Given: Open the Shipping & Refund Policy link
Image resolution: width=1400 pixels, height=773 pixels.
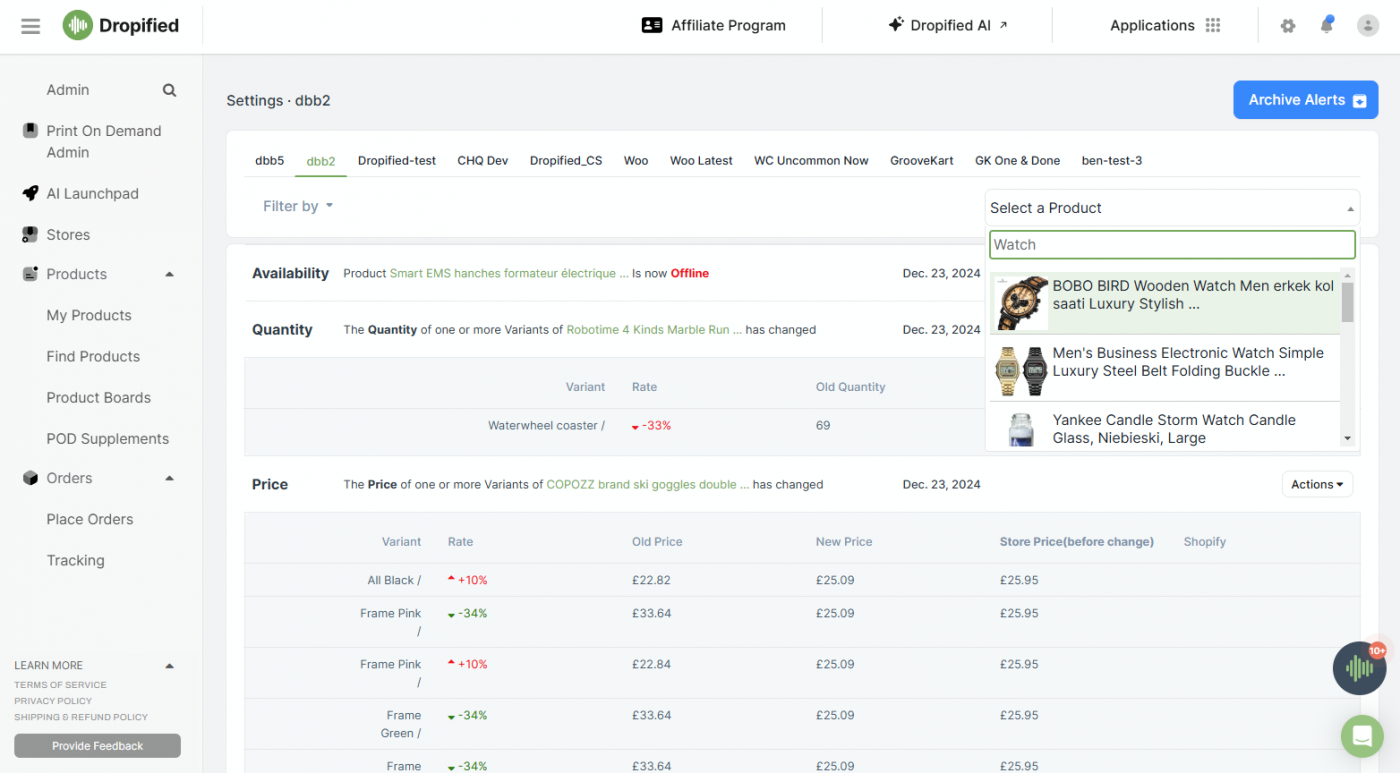Looking at the screenshot, I should (x=81, y=717).
